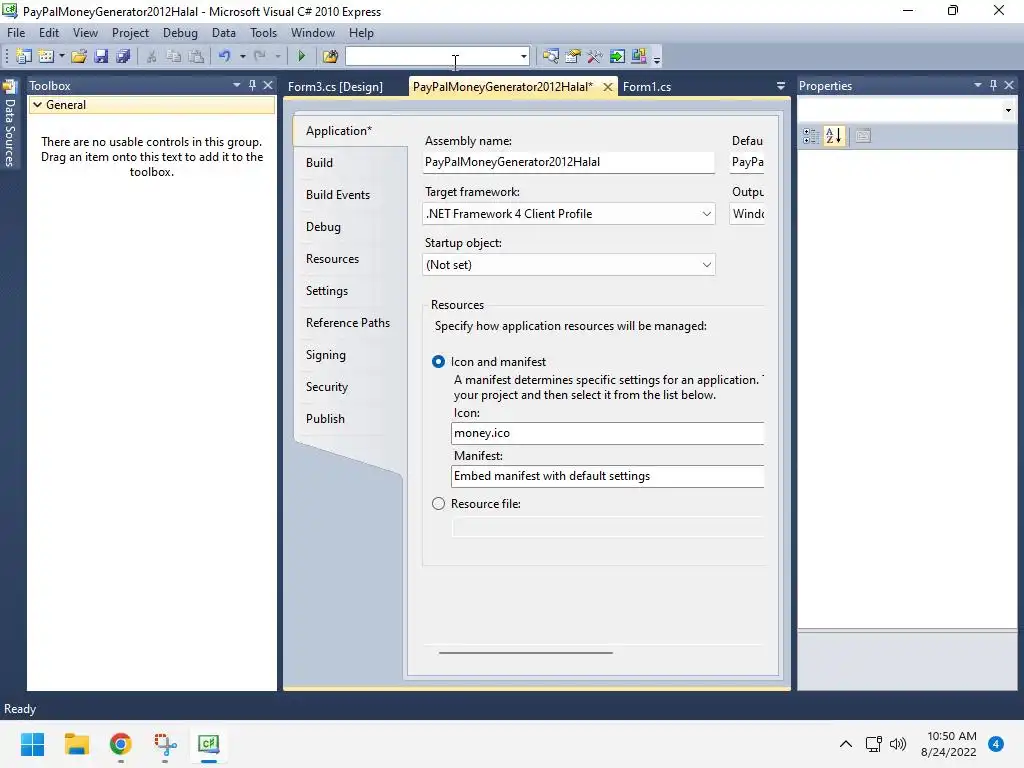
Task: Switch to Form1.cs tab
Action: 647,87
